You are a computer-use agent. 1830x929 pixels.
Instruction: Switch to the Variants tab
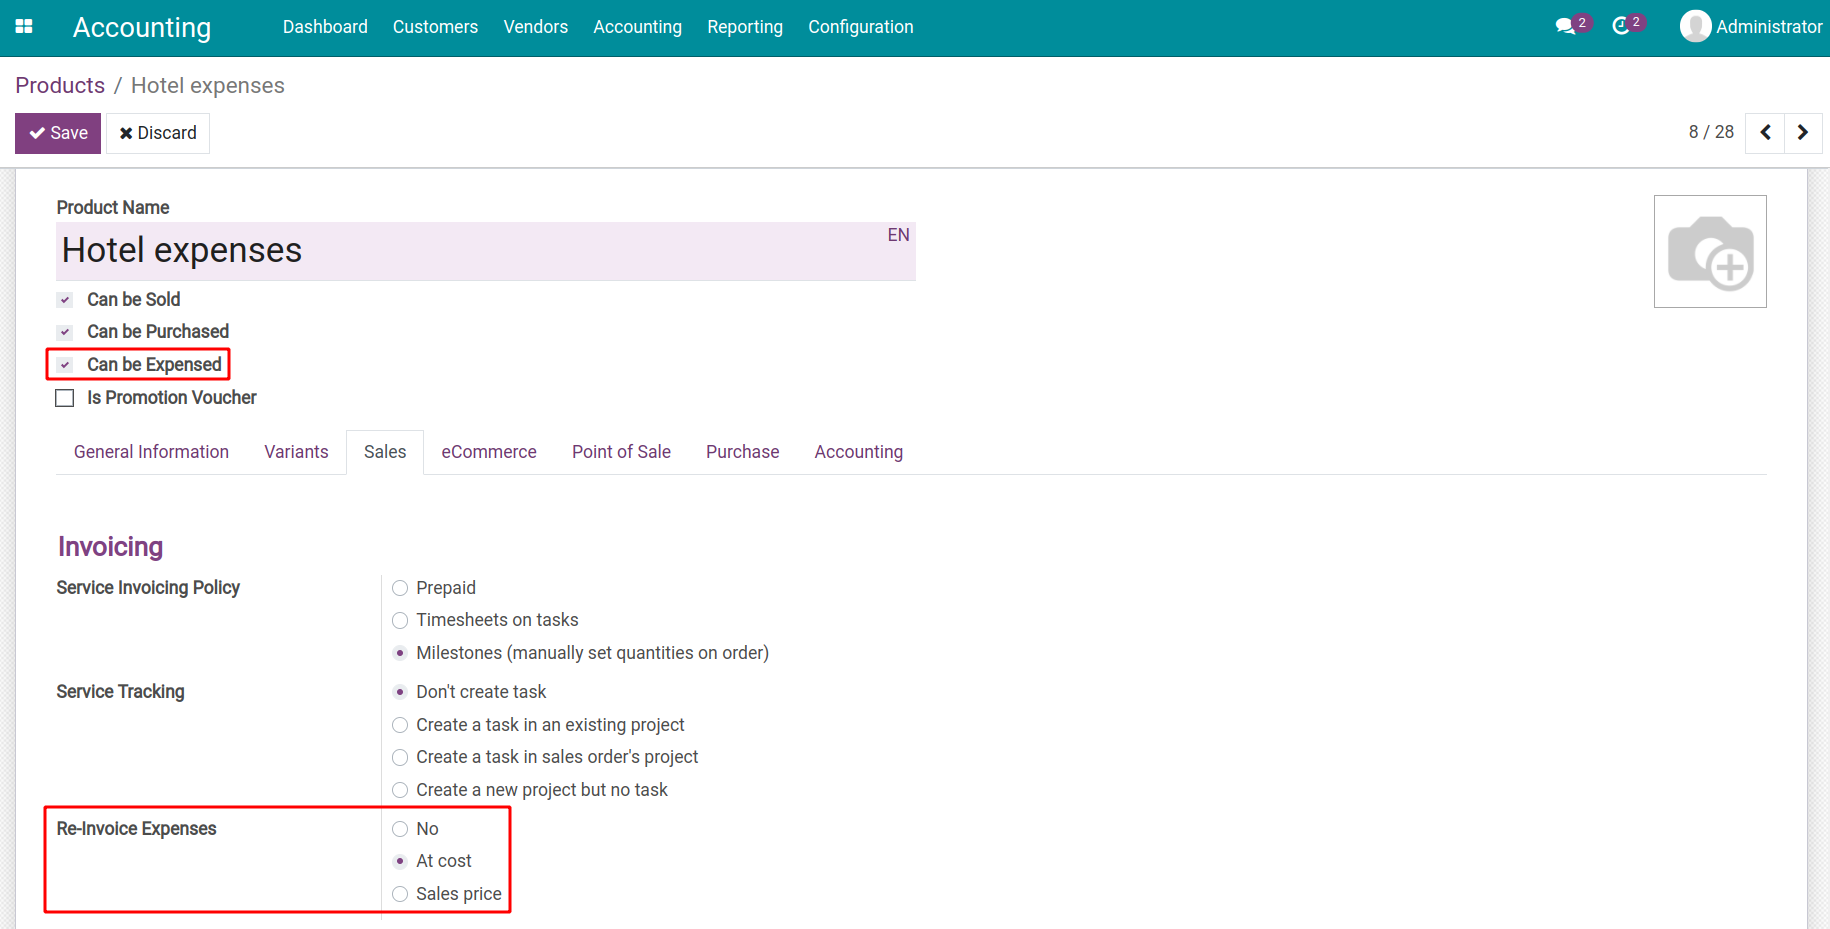(296, 452)
